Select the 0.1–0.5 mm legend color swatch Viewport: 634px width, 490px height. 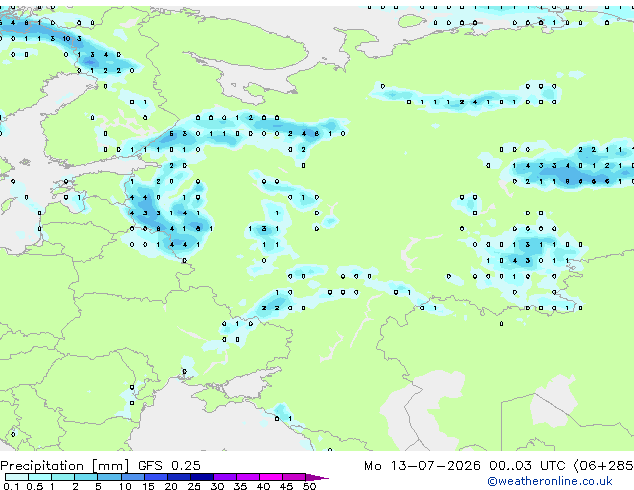coord(17,477)
